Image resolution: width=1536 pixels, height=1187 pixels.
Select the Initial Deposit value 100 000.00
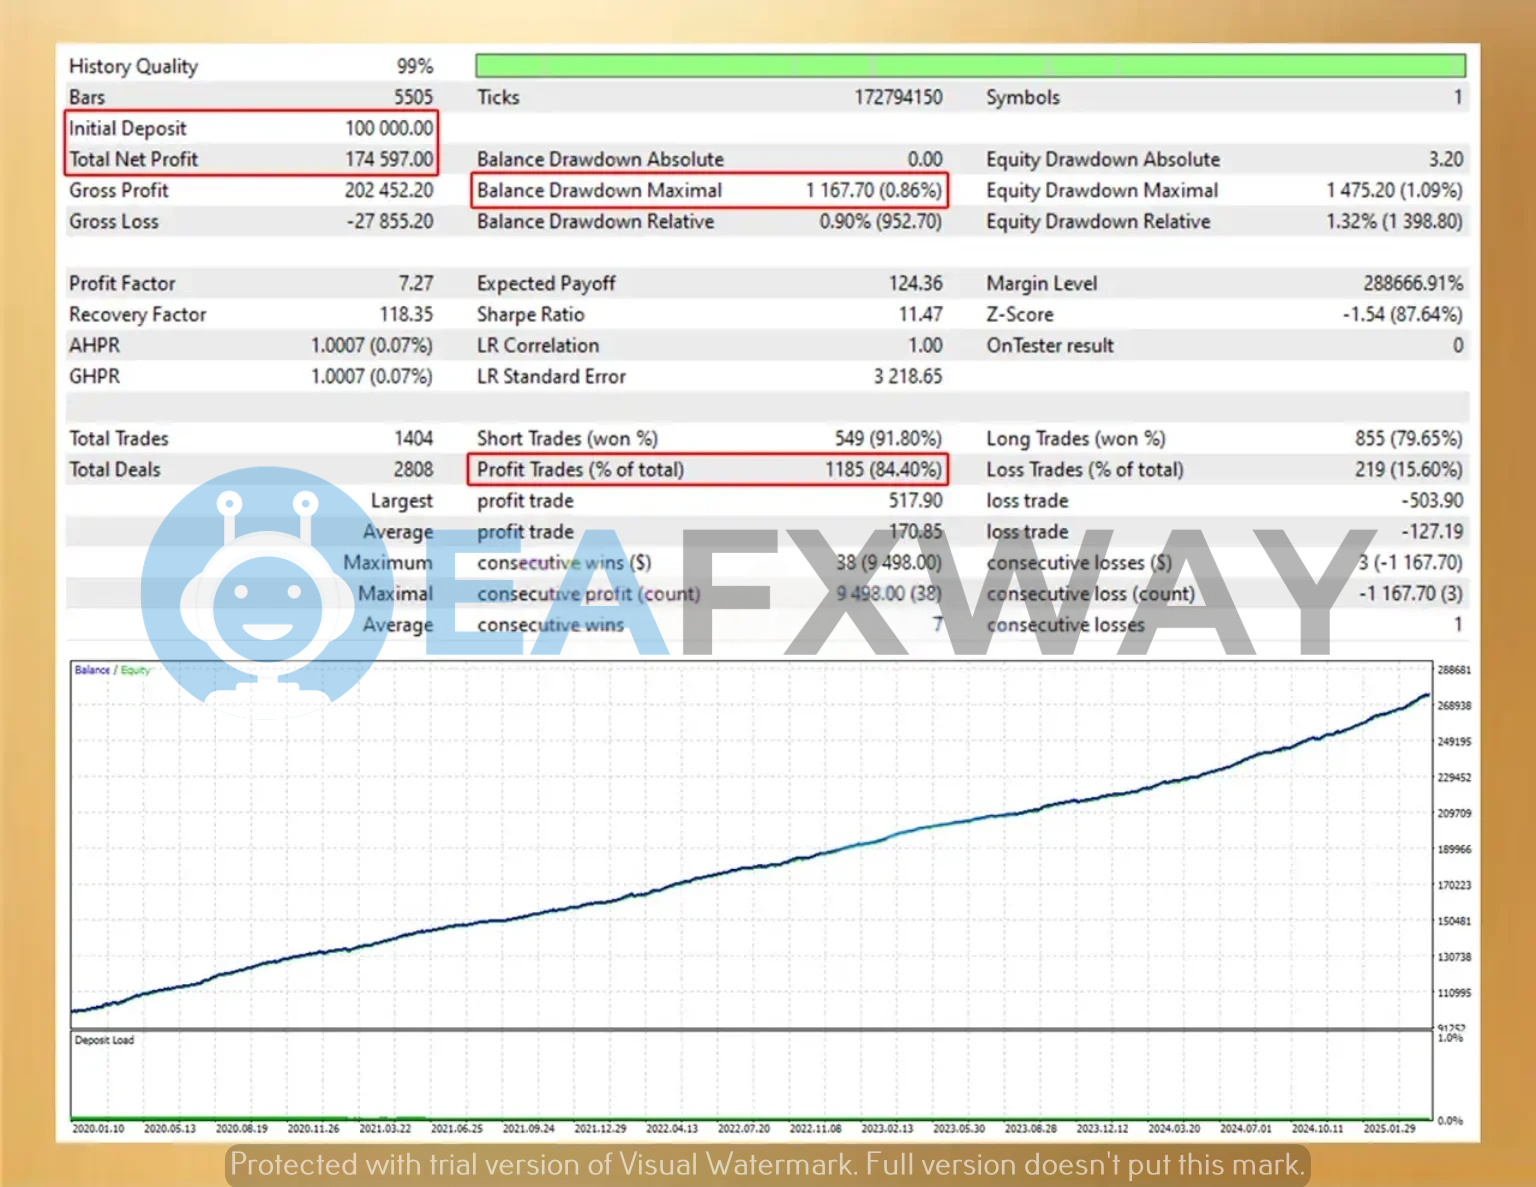tap(389, 128)
